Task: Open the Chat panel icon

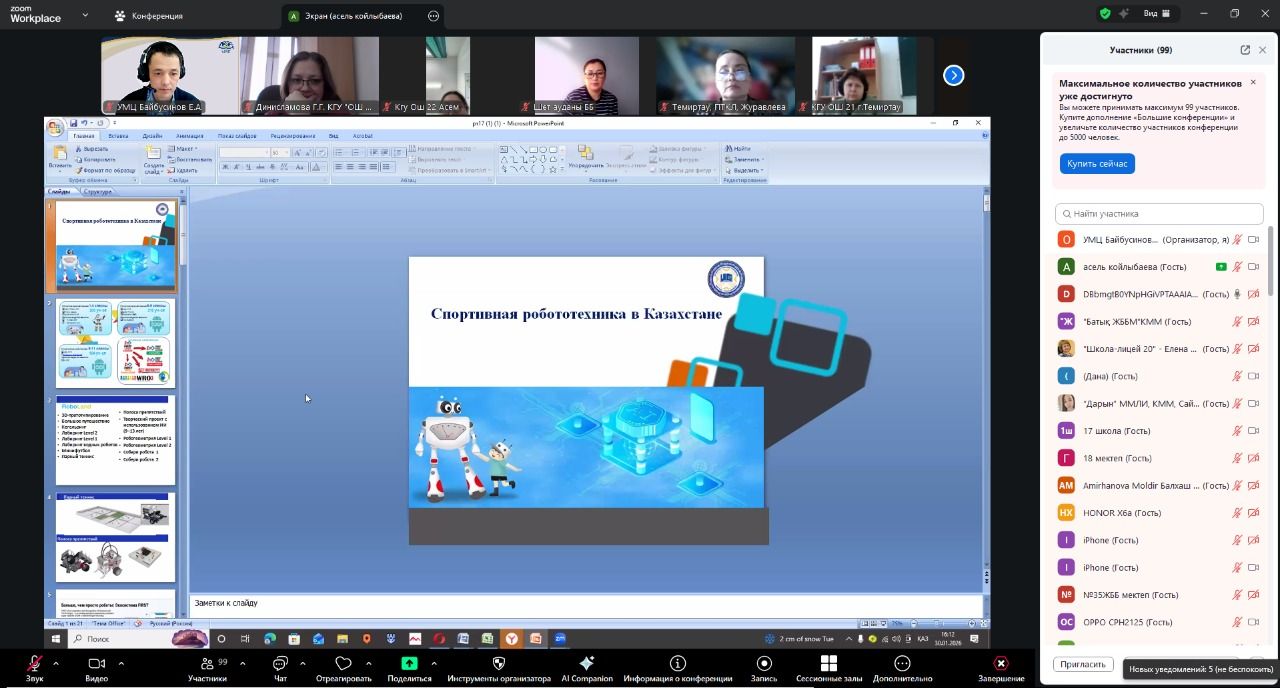Action: [x=280, y=664]
